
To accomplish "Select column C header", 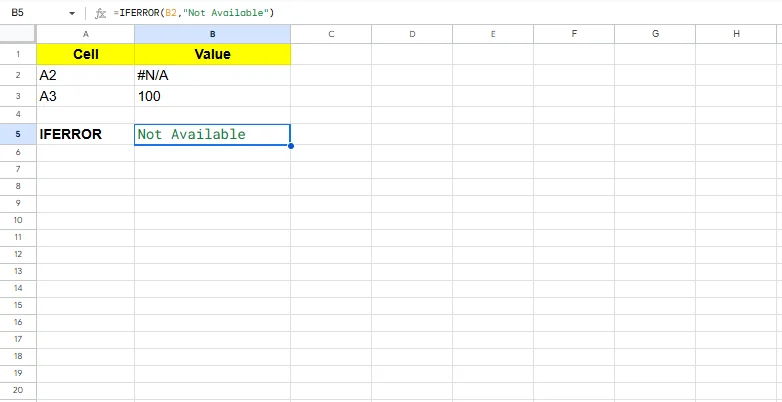I will click(331, 34).
